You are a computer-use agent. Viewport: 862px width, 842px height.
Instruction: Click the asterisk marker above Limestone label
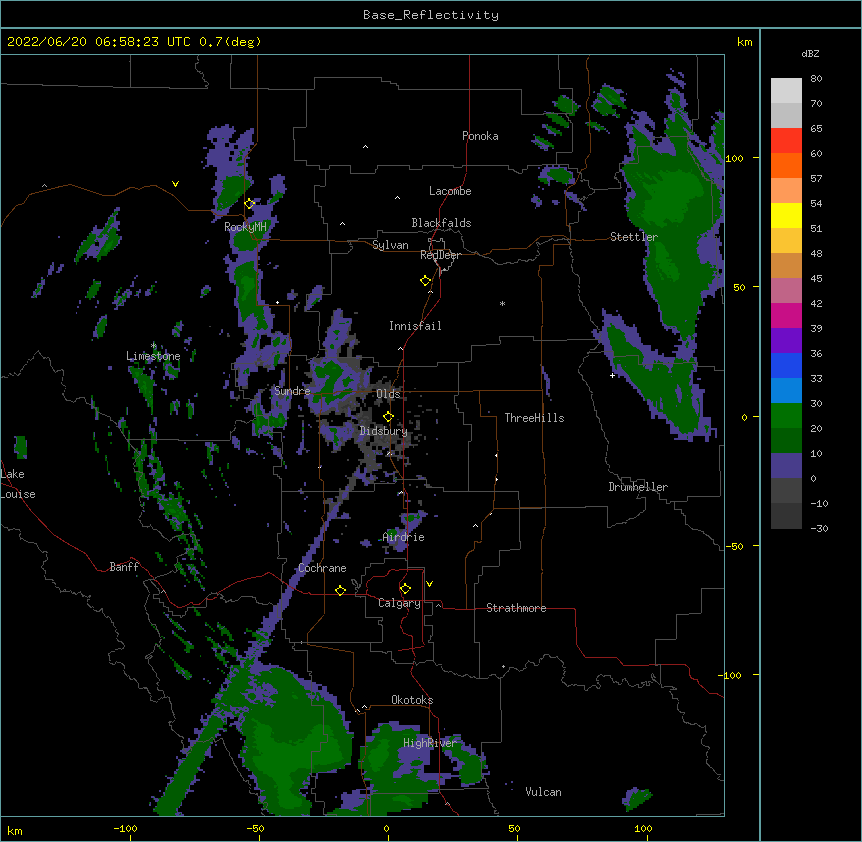153,346
